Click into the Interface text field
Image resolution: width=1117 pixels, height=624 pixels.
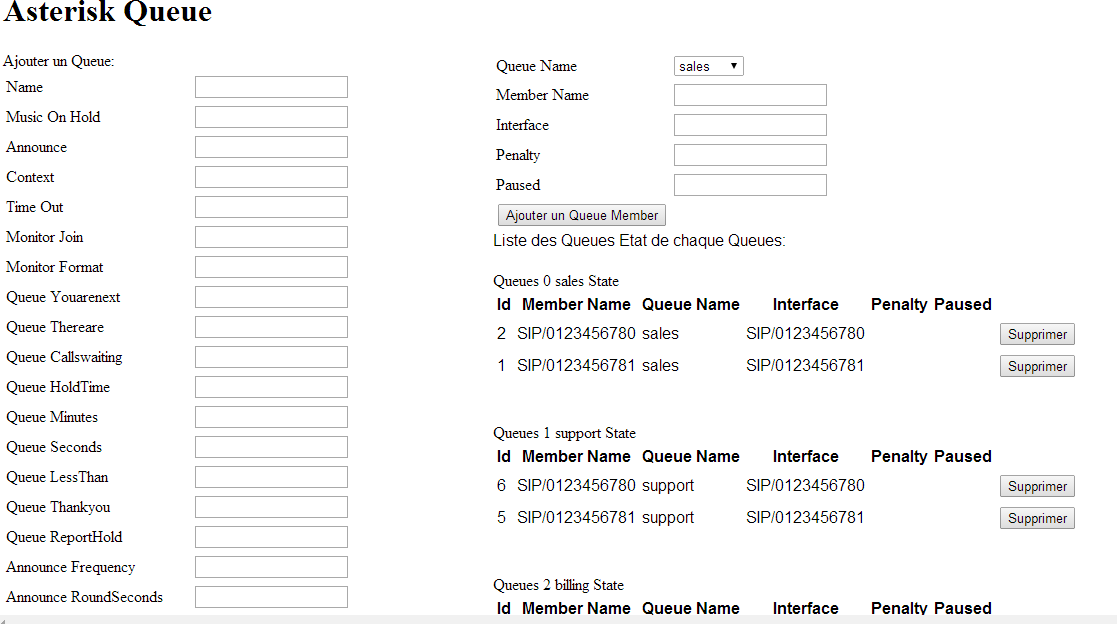(x=750, y=125)
